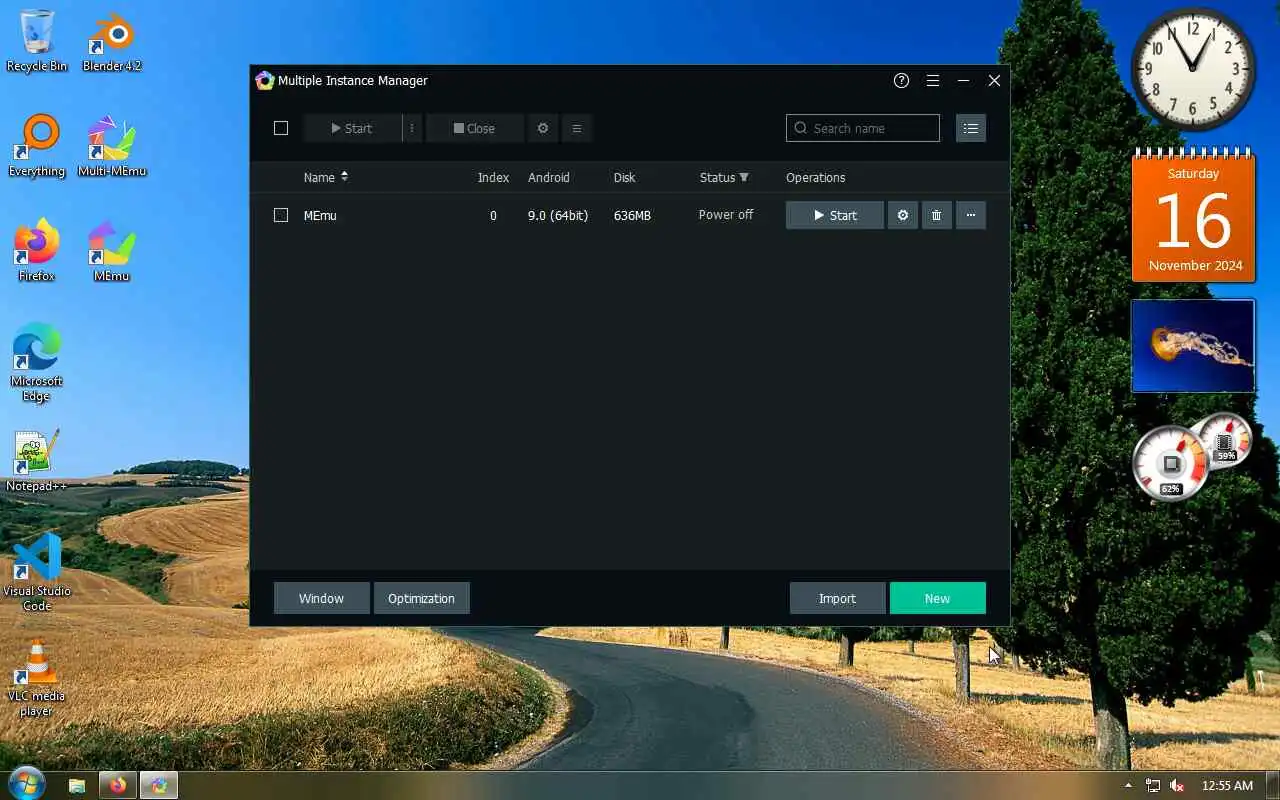The image size is (1280, 800).
Task: Select the MEmu desktop icon
Action: pyautogui.click(x=112, y=251)
